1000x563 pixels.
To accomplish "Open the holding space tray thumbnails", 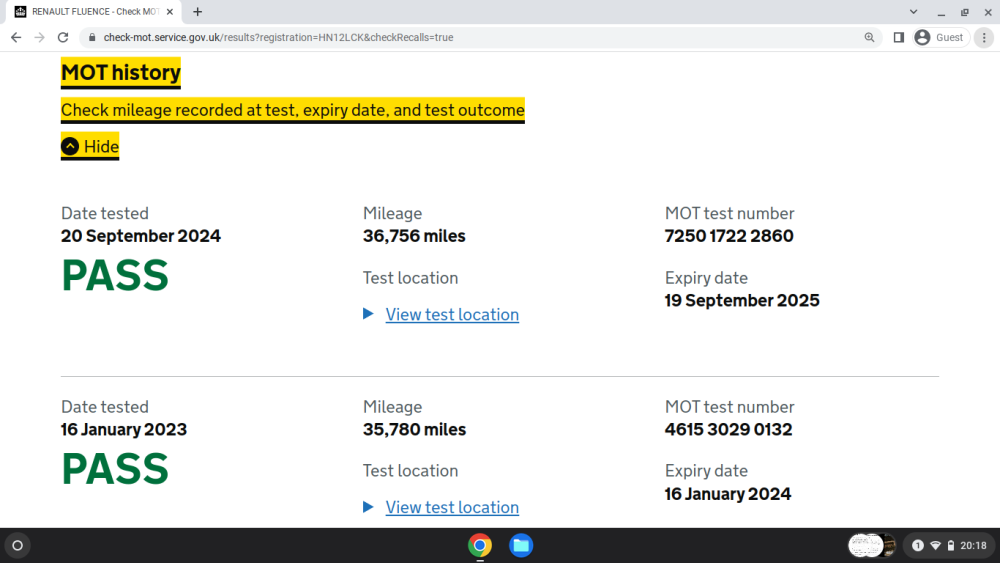I will [x=872, y=545].
